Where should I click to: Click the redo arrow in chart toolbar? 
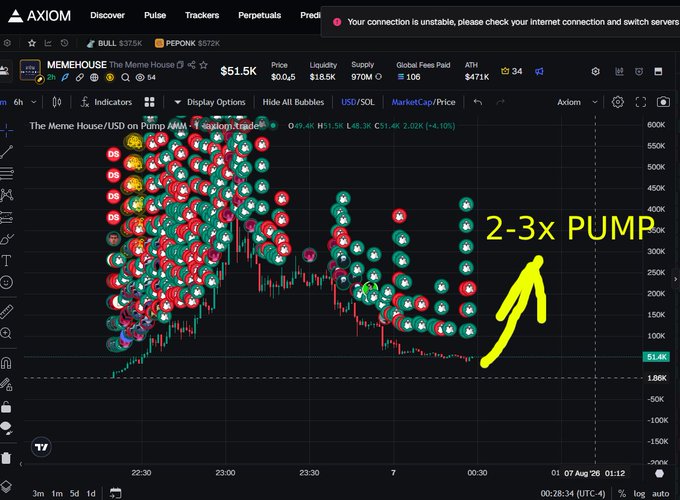[x=500, y=102]
